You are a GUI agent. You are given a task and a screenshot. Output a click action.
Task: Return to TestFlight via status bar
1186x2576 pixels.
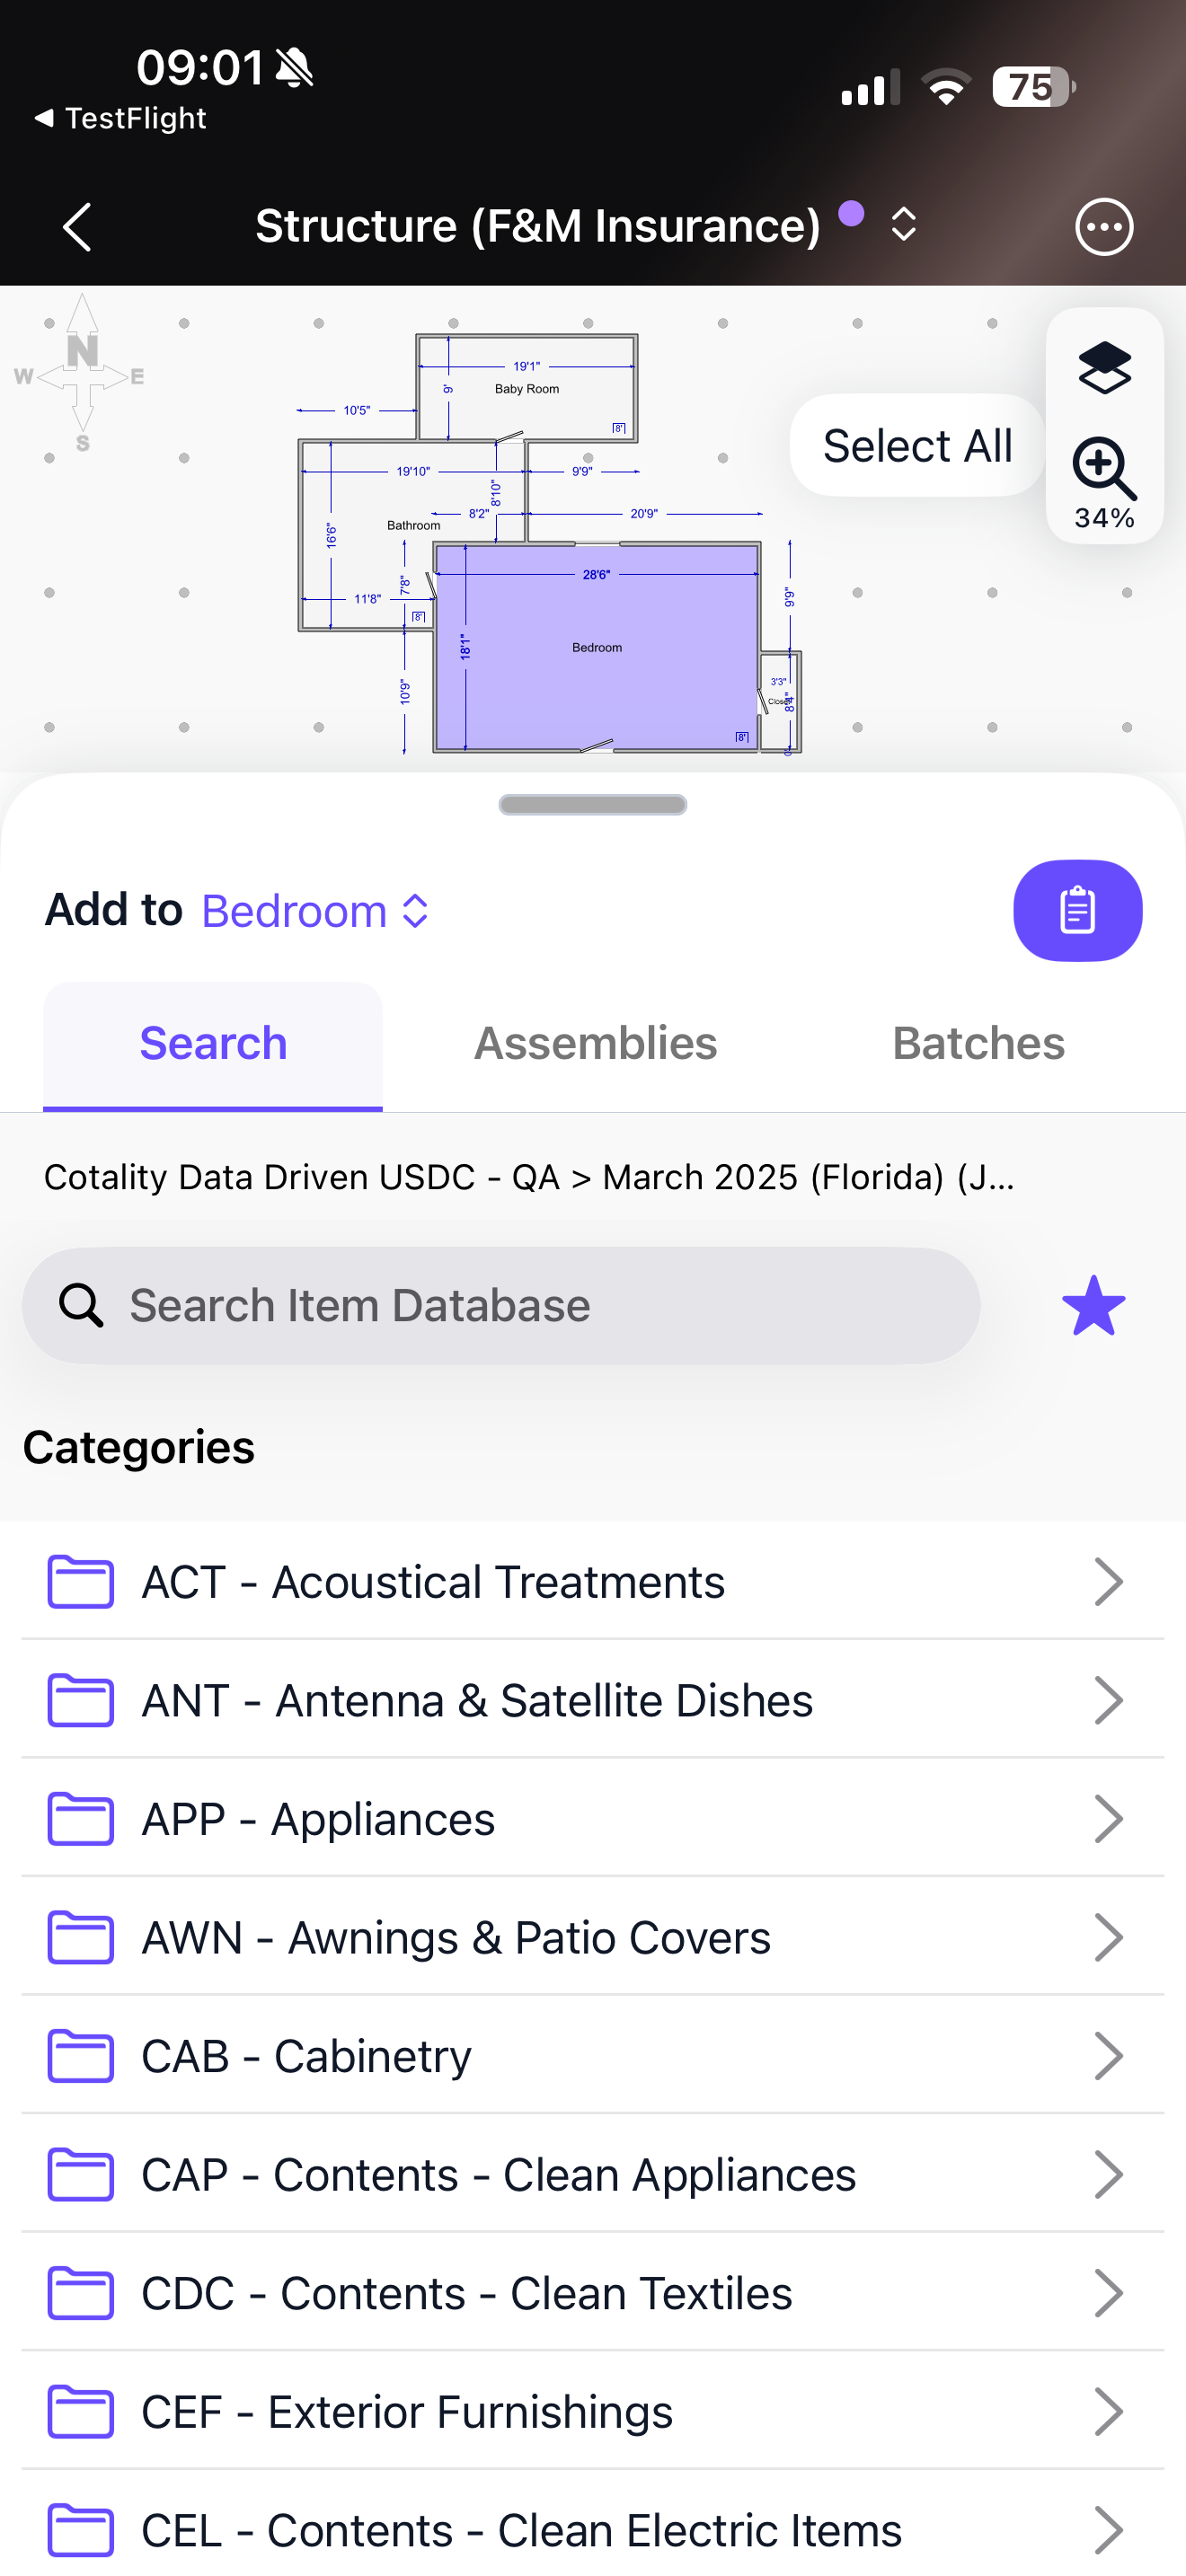coord(120,118)
